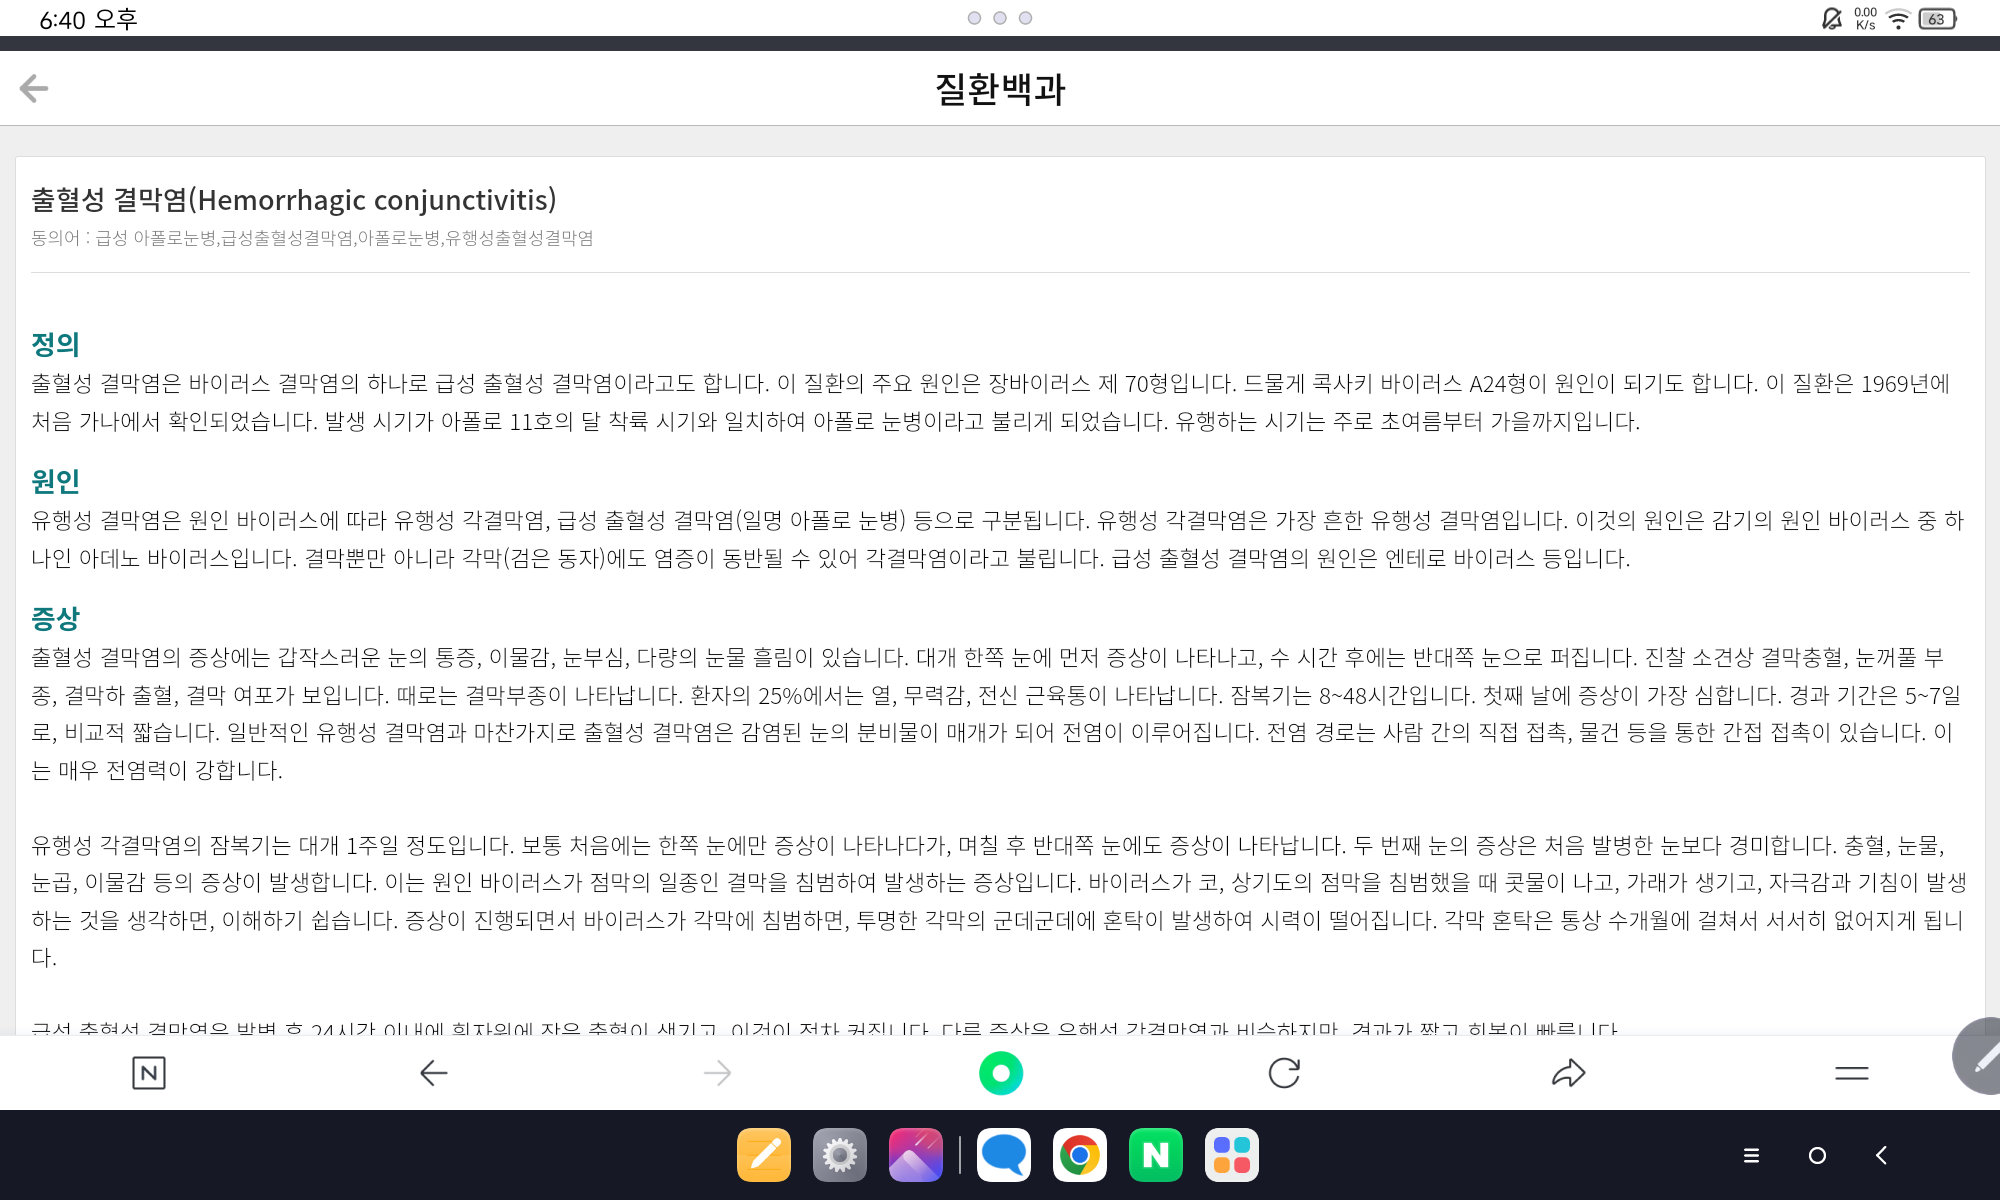Tap the 증상 section heading
Screen dimensions: 2000x1200
click(55, 618)
